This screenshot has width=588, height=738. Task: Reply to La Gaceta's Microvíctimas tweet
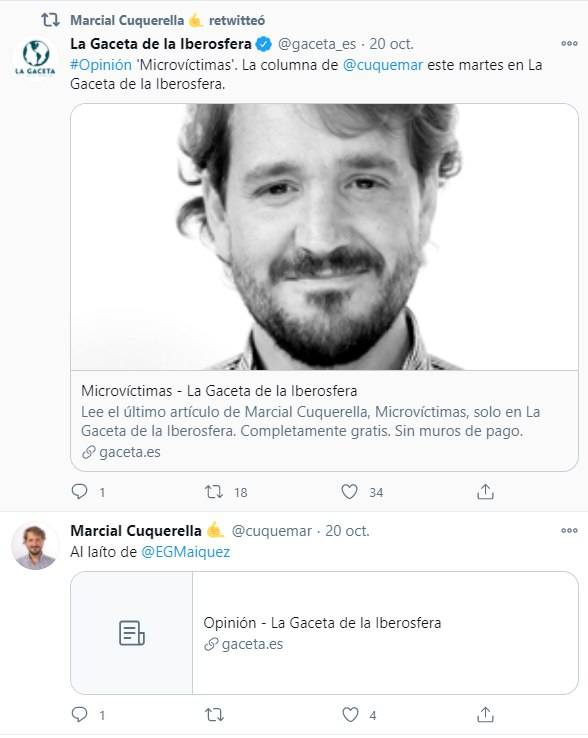(80, 492)
